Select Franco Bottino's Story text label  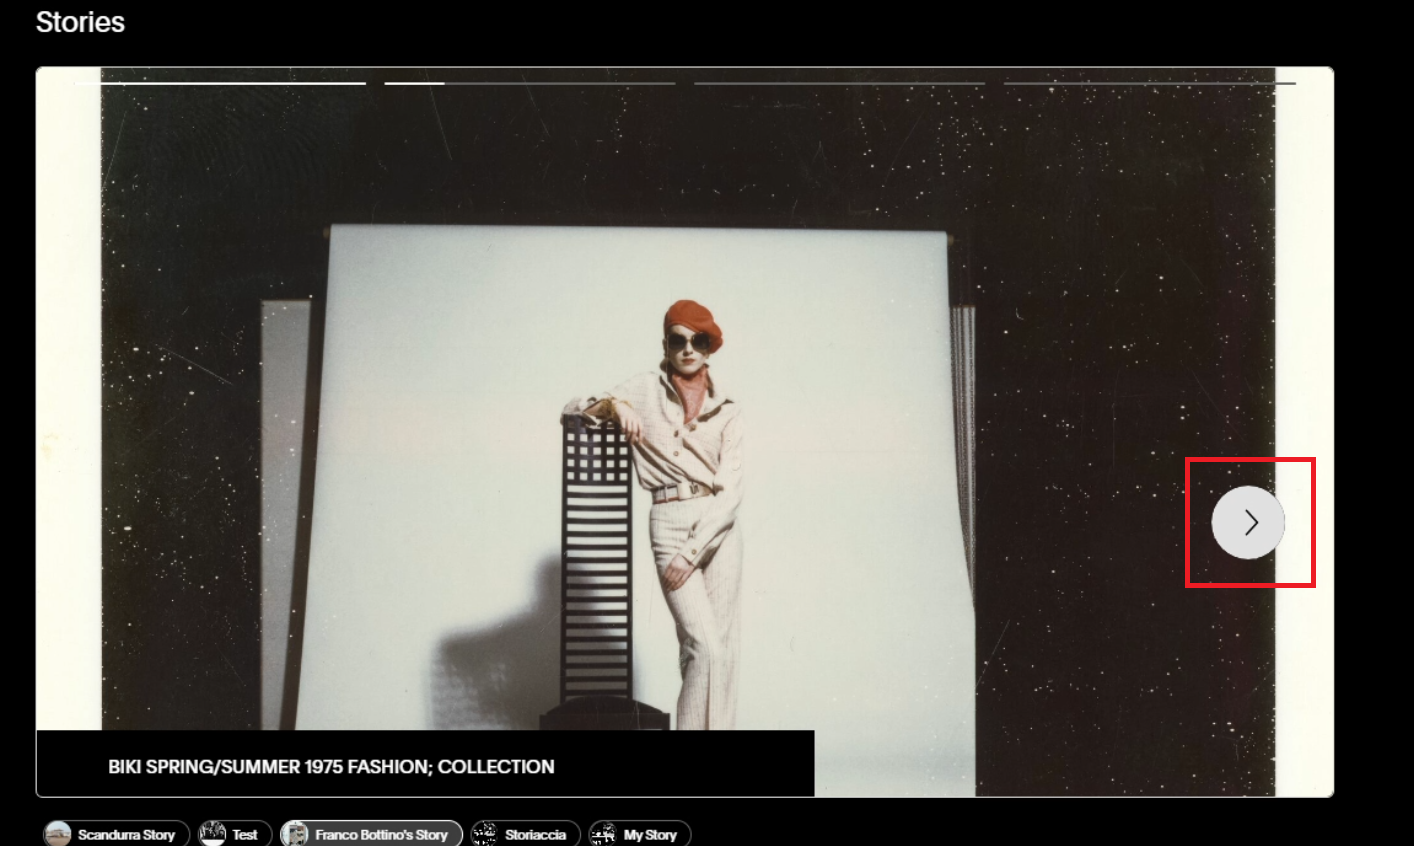click(381, 835)
